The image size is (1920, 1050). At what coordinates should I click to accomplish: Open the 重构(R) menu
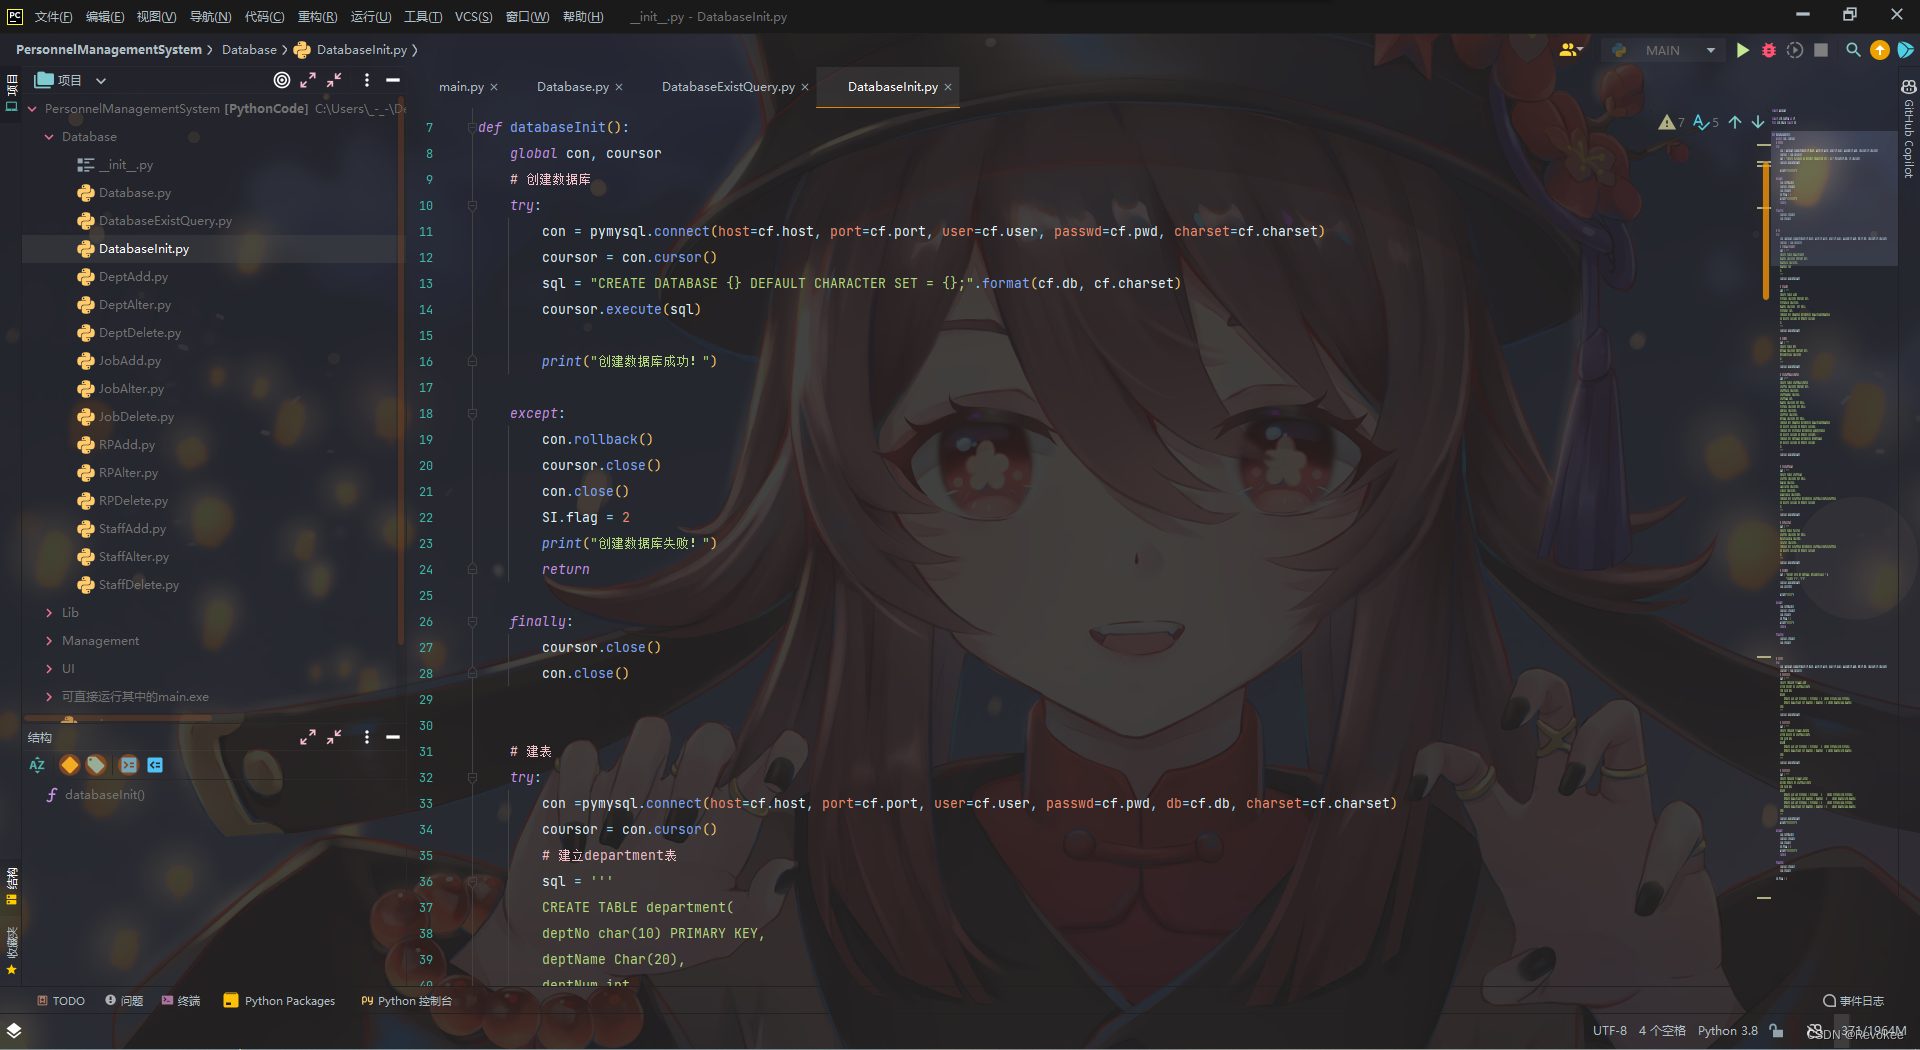coord(317,17)
